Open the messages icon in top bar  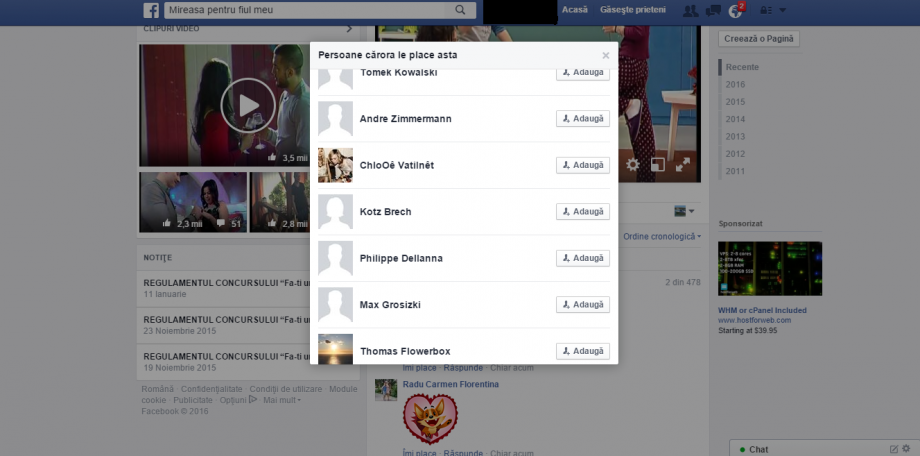pyautogui.click(x=713, y=10)
